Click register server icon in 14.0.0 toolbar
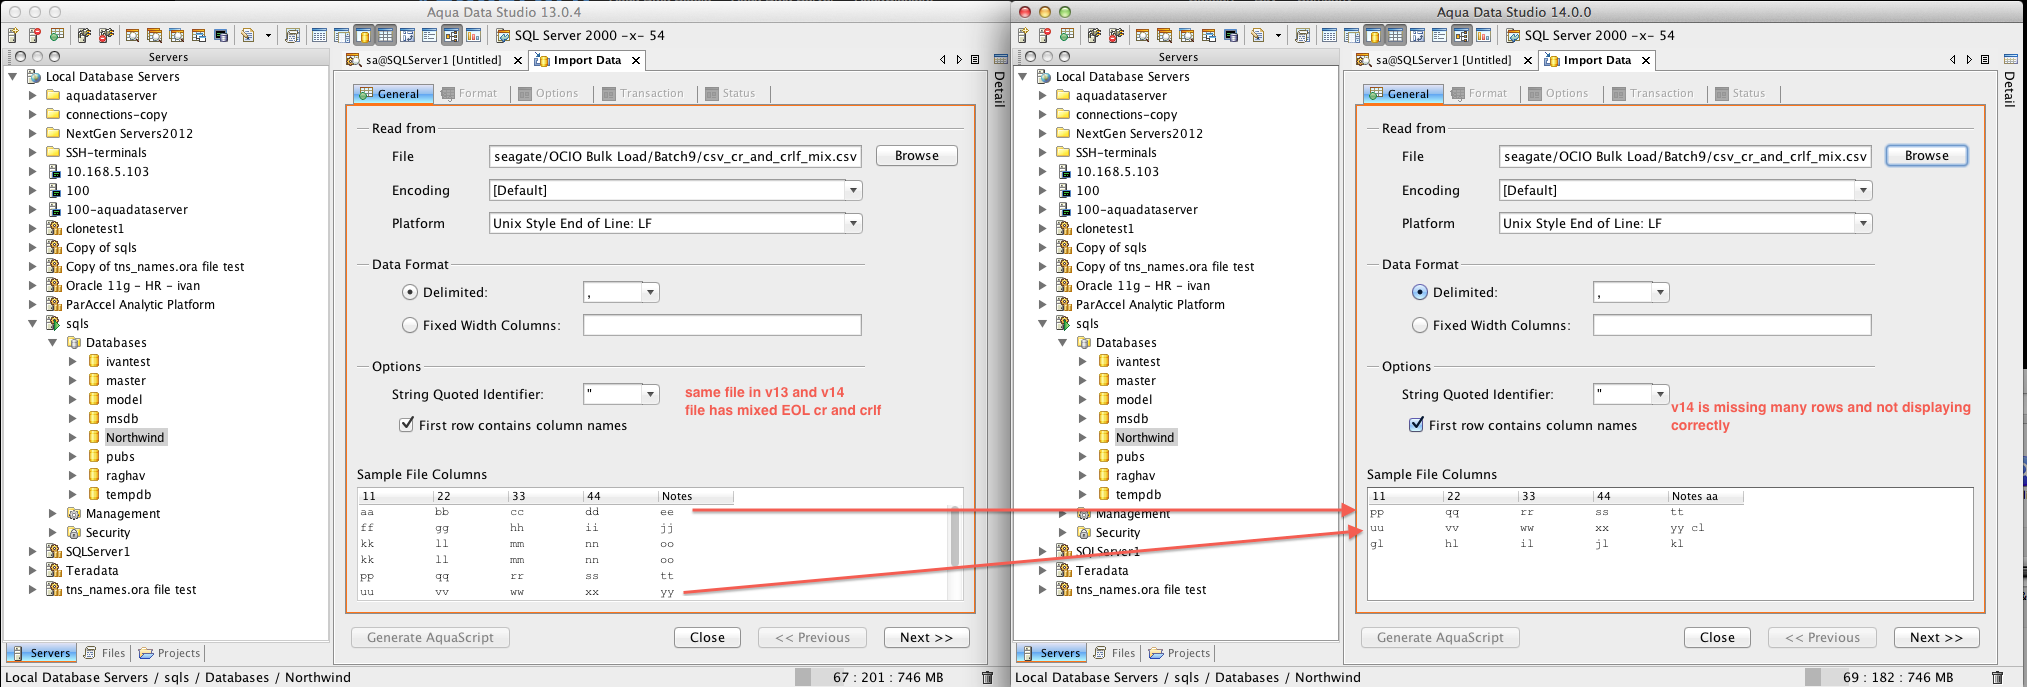Viewport: 2027px width, 687px height. click(1023, 35)
